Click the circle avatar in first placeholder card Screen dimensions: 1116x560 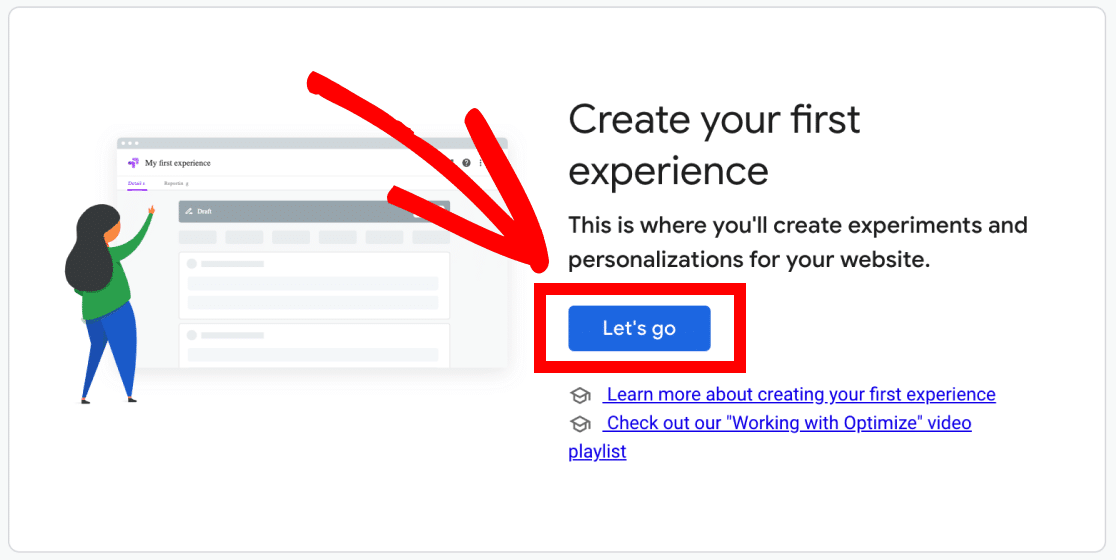pos(191,264)
